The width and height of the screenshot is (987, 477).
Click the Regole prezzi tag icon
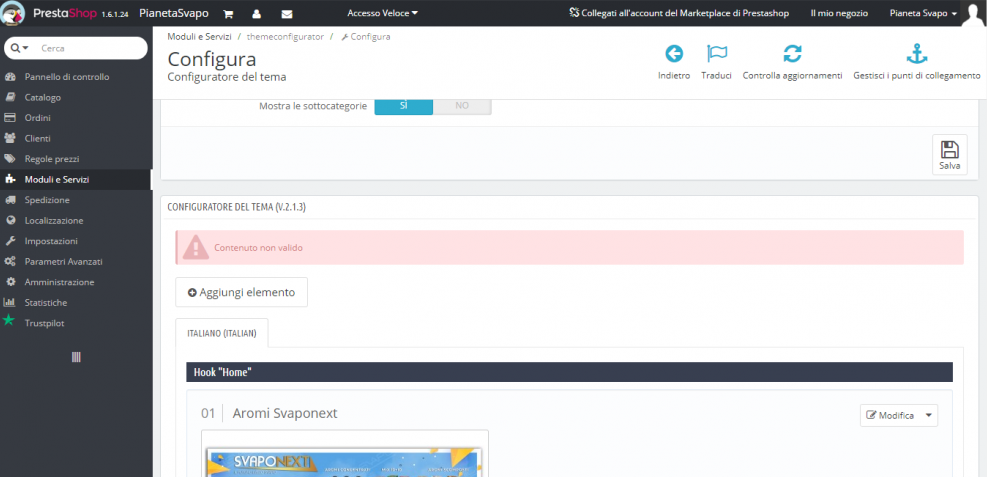click(x=9, y=159)
